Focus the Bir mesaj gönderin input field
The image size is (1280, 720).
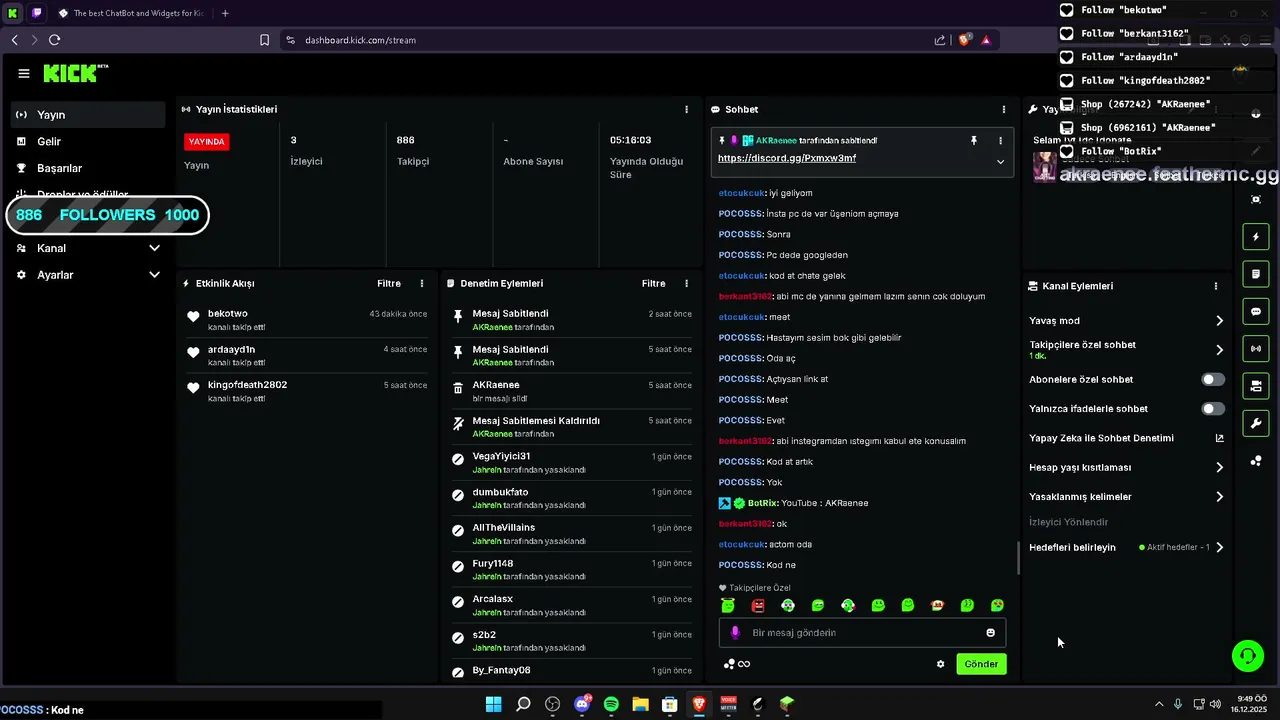[862, 633]
